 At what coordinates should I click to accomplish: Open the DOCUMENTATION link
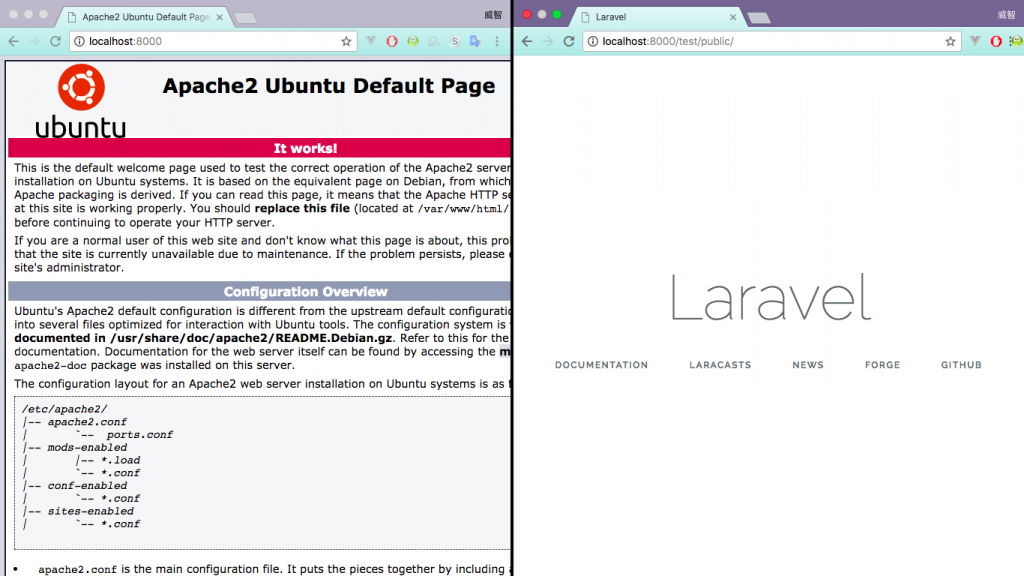point(601,365)
